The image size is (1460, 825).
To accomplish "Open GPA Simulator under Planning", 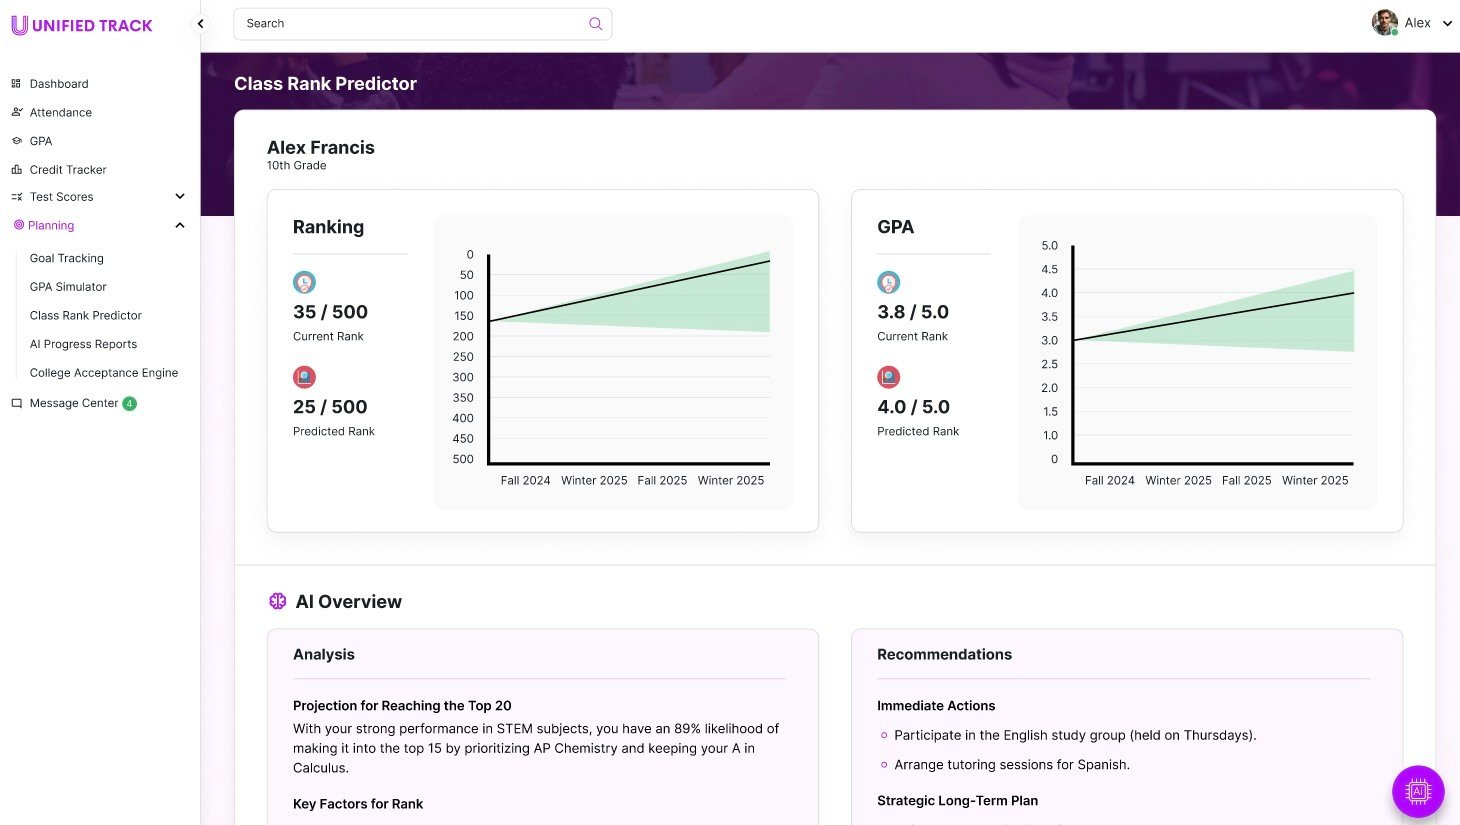I will [x=68, y=287].
